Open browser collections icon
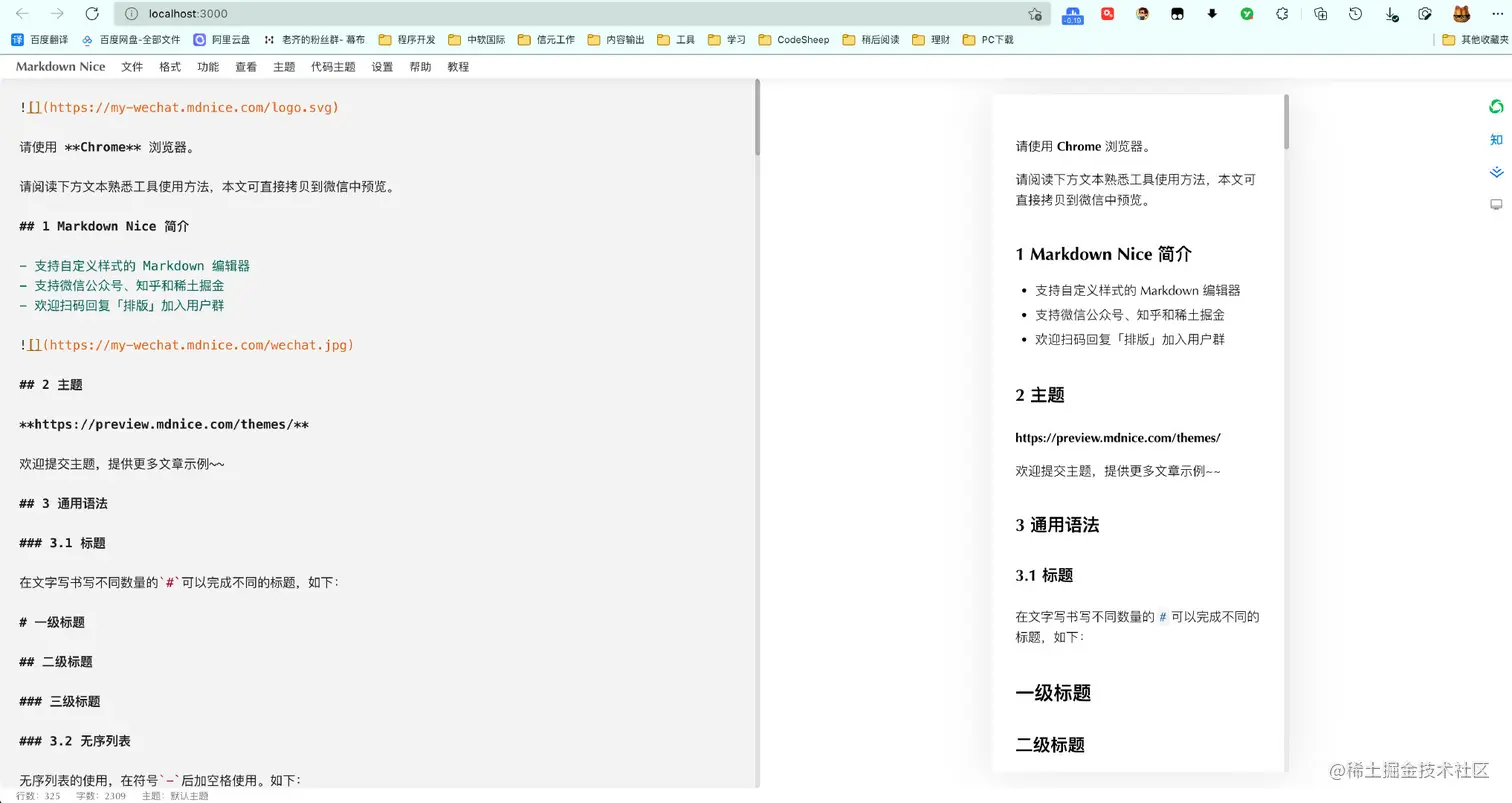This screenshot has width=1512, height=803. (1321, 14)
